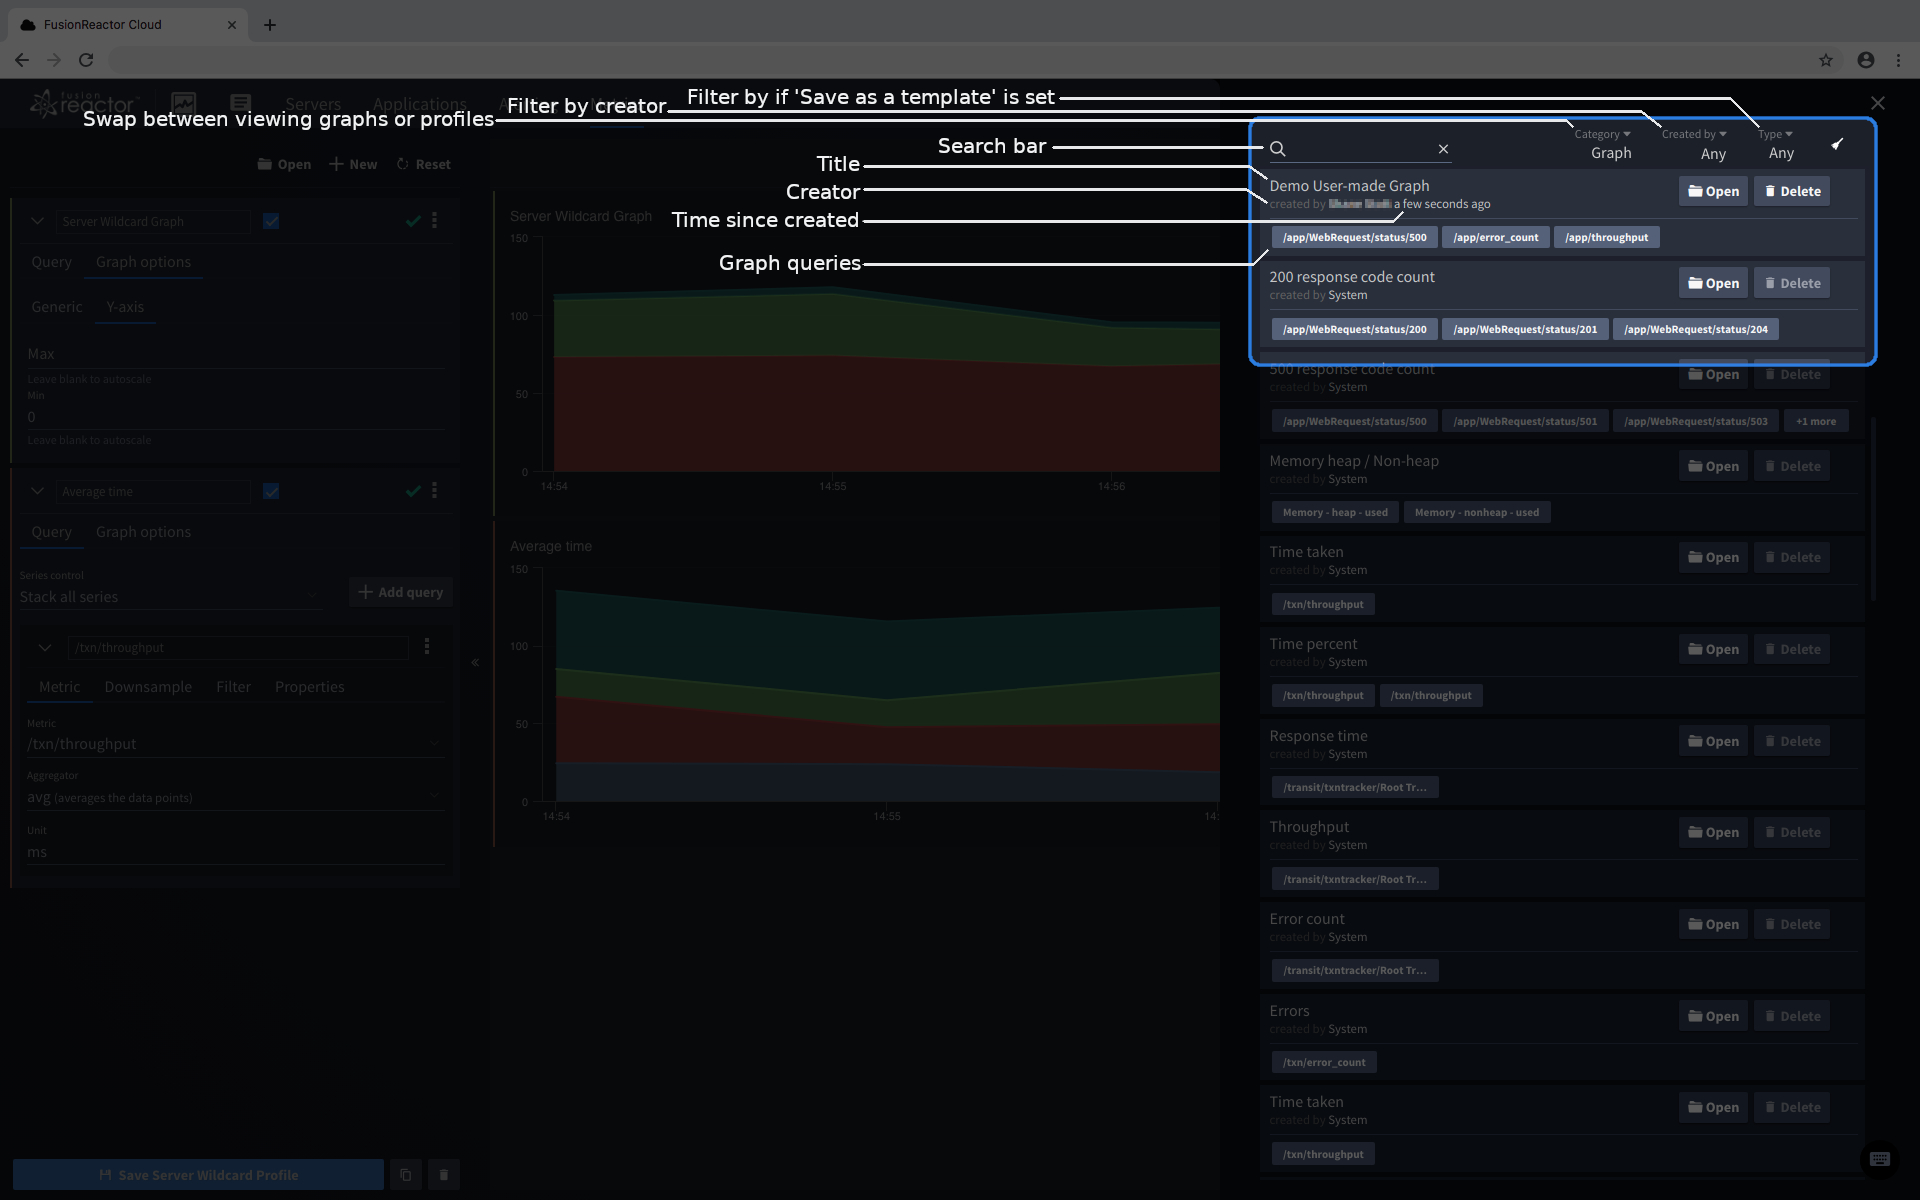The image size is (1920, 1200).
Task: Open the Time percent graph
Action: point(1713,649)
